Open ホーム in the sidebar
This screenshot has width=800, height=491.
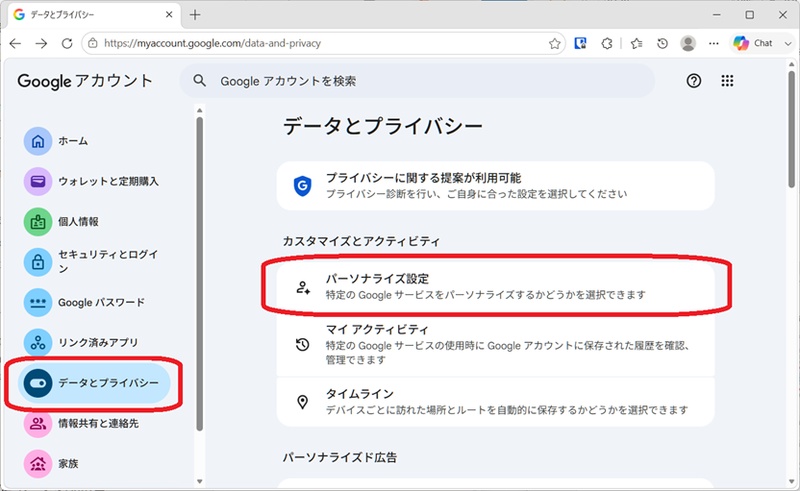94,141
